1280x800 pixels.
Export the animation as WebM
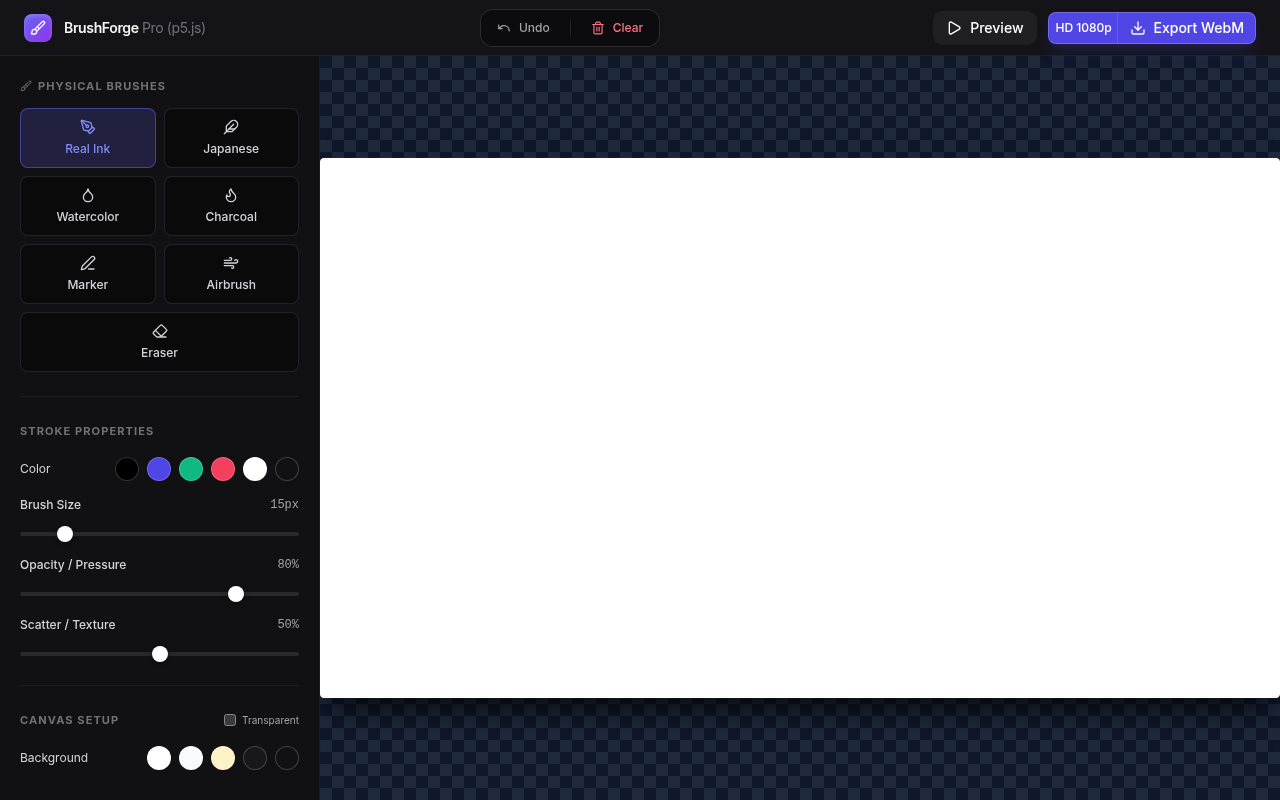point(1186,28)
